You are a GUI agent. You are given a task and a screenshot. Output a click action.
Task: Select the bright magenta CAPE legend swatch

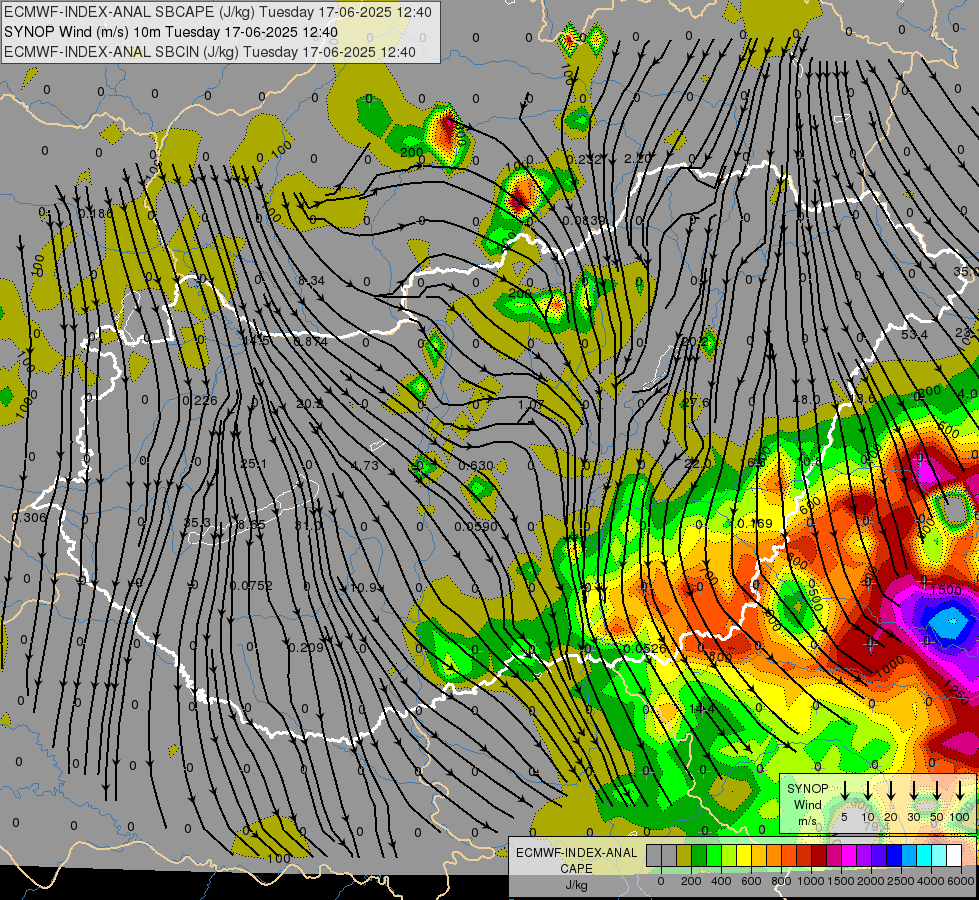click(849, 856)
